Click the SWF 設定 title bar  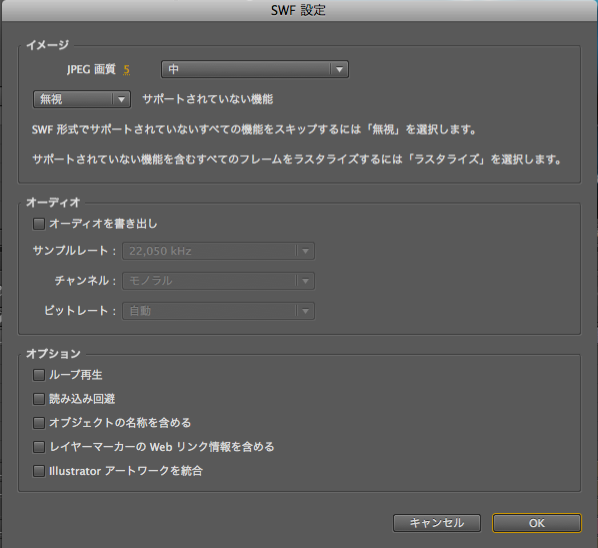tap(298, 10)
